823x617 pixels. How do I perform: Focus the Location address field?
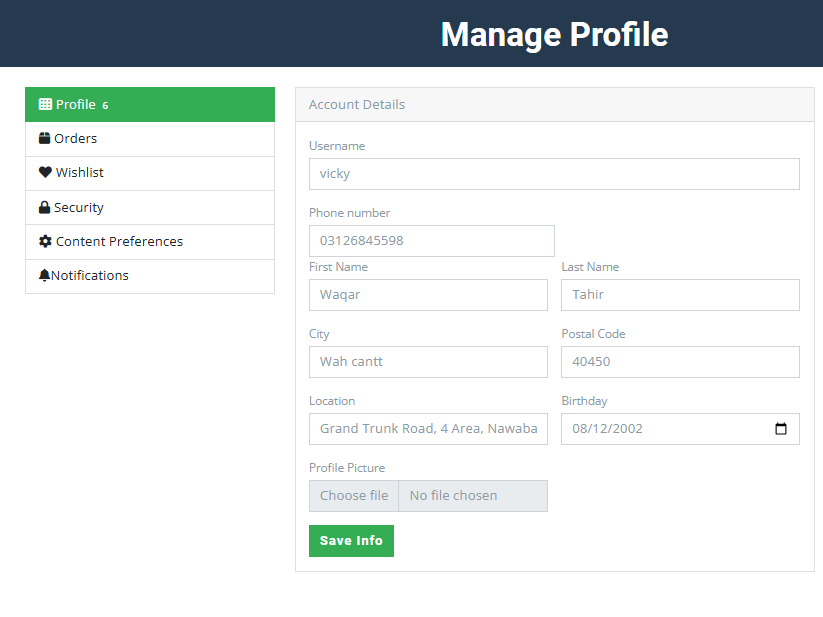point(428,429)
